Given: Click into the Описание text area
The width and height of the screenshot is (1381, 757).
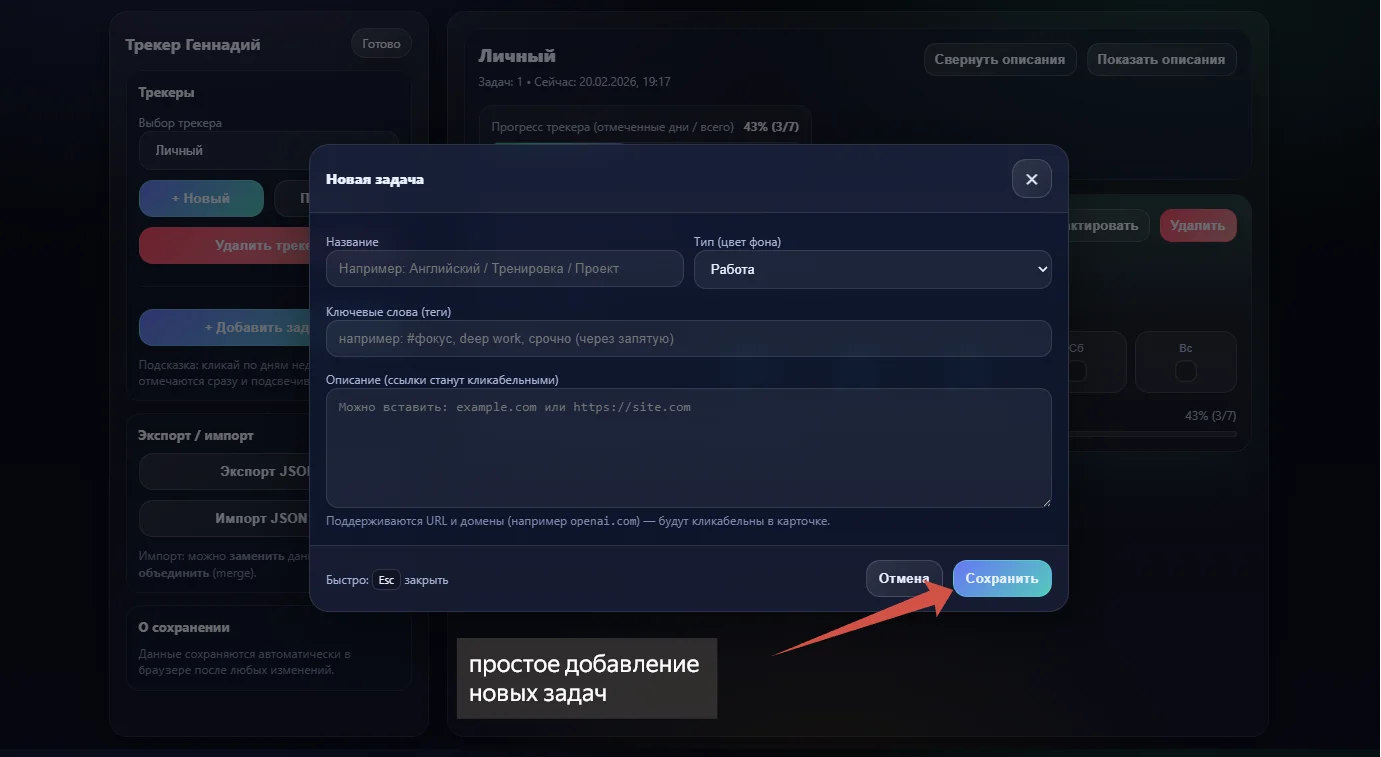Looking at the screenshot, I should [x=689, y=448].
